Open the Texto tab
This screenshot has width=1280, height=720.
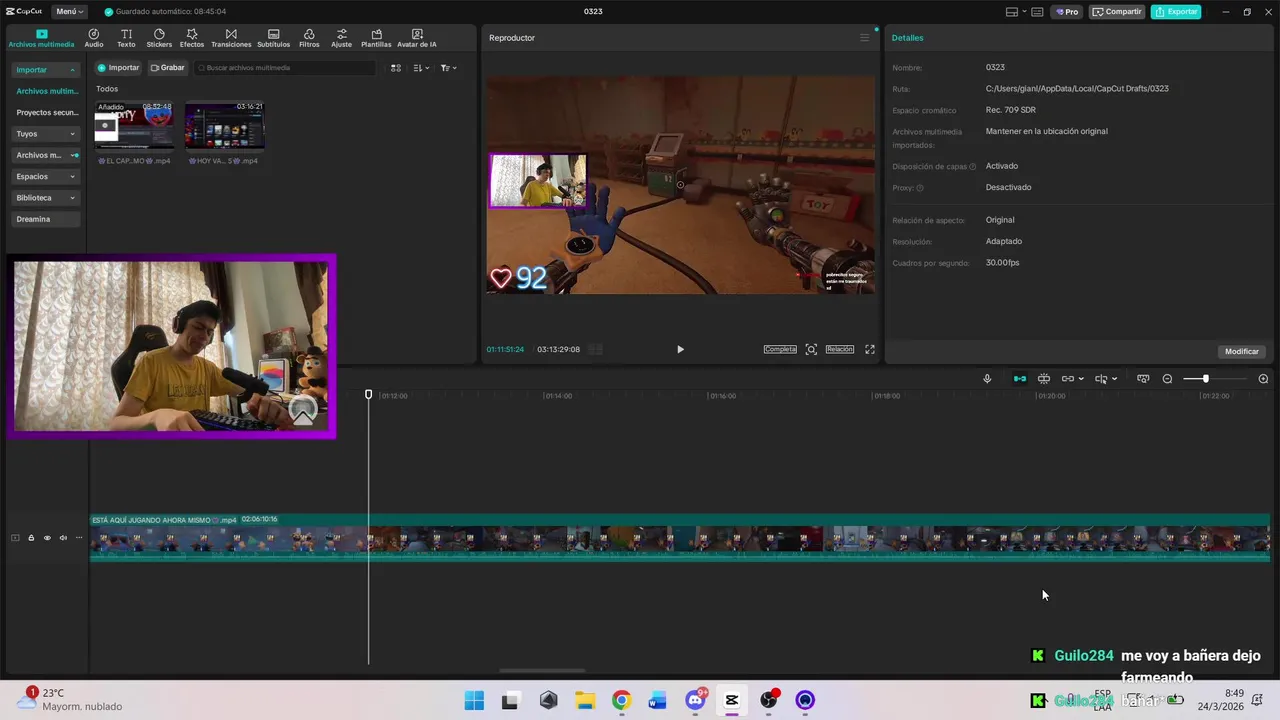[x=126, y=38]
